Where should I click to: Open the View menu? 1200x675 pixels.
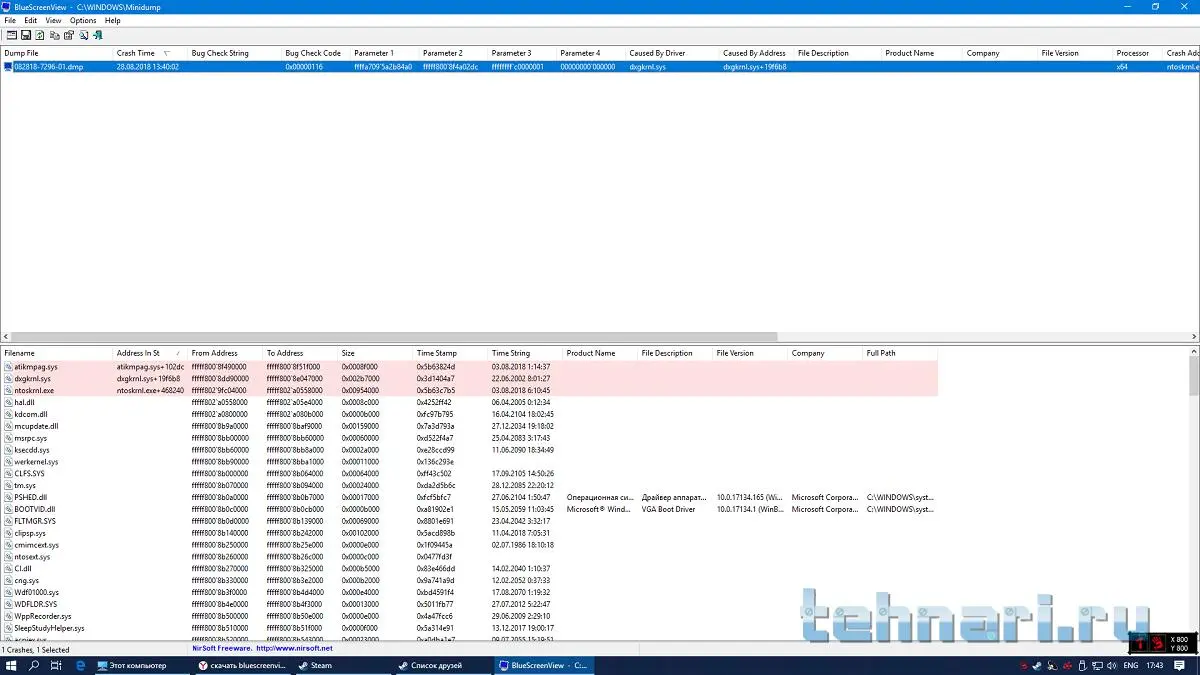coord(53,20)
